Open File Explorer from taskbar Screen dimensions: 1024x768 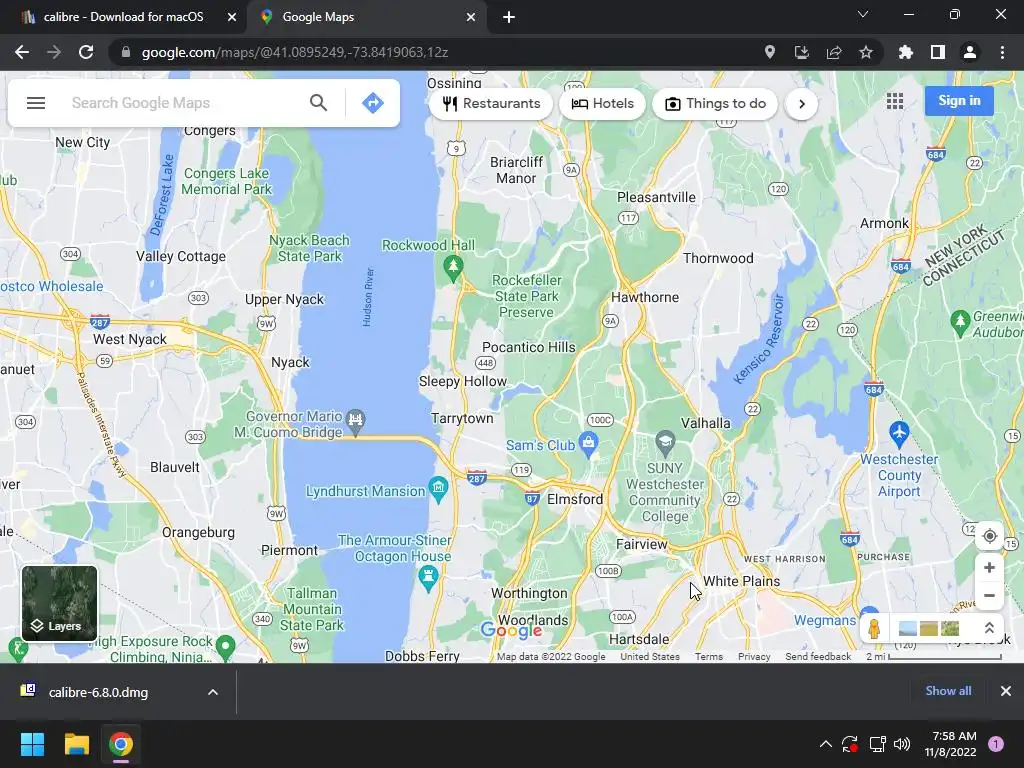(76, 744)
